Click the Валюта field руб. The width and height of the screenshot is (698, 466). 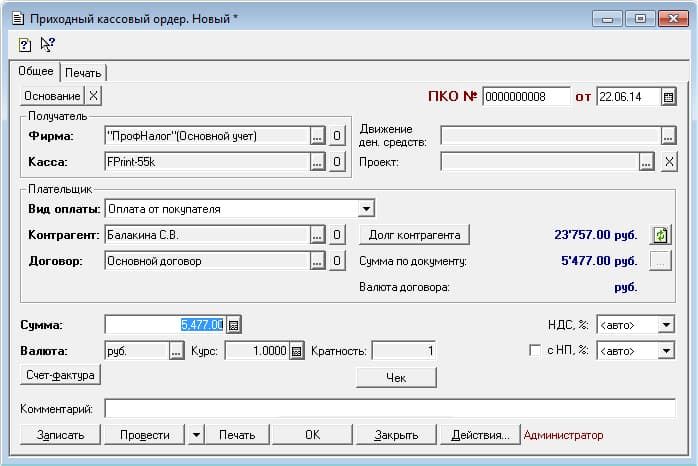(137, 351)
